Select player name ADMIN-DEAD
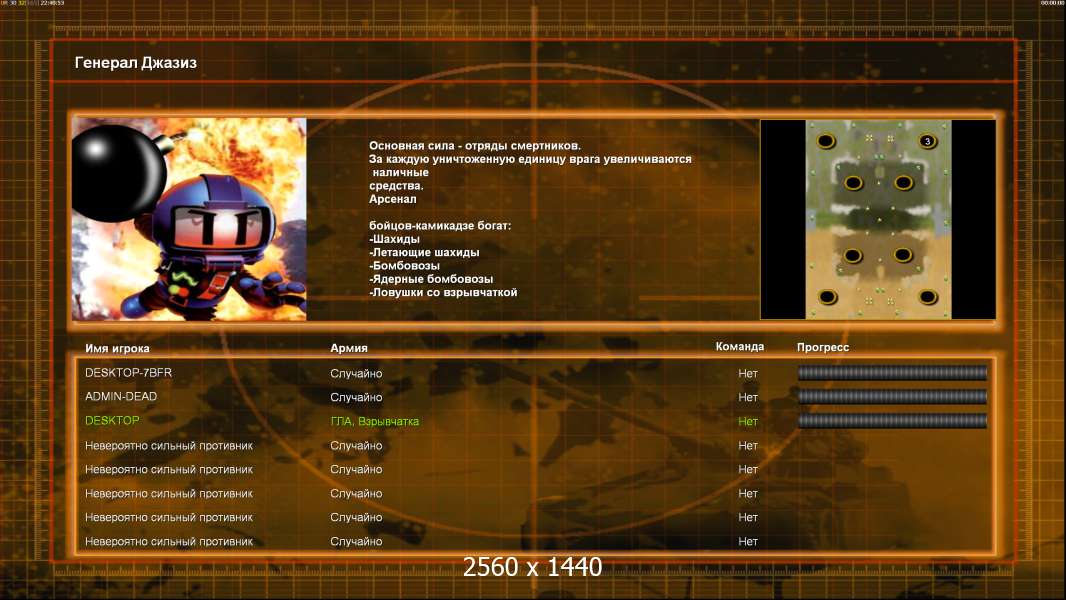The width and height of the screenshot is (1066, 600). tap(121, 396)
